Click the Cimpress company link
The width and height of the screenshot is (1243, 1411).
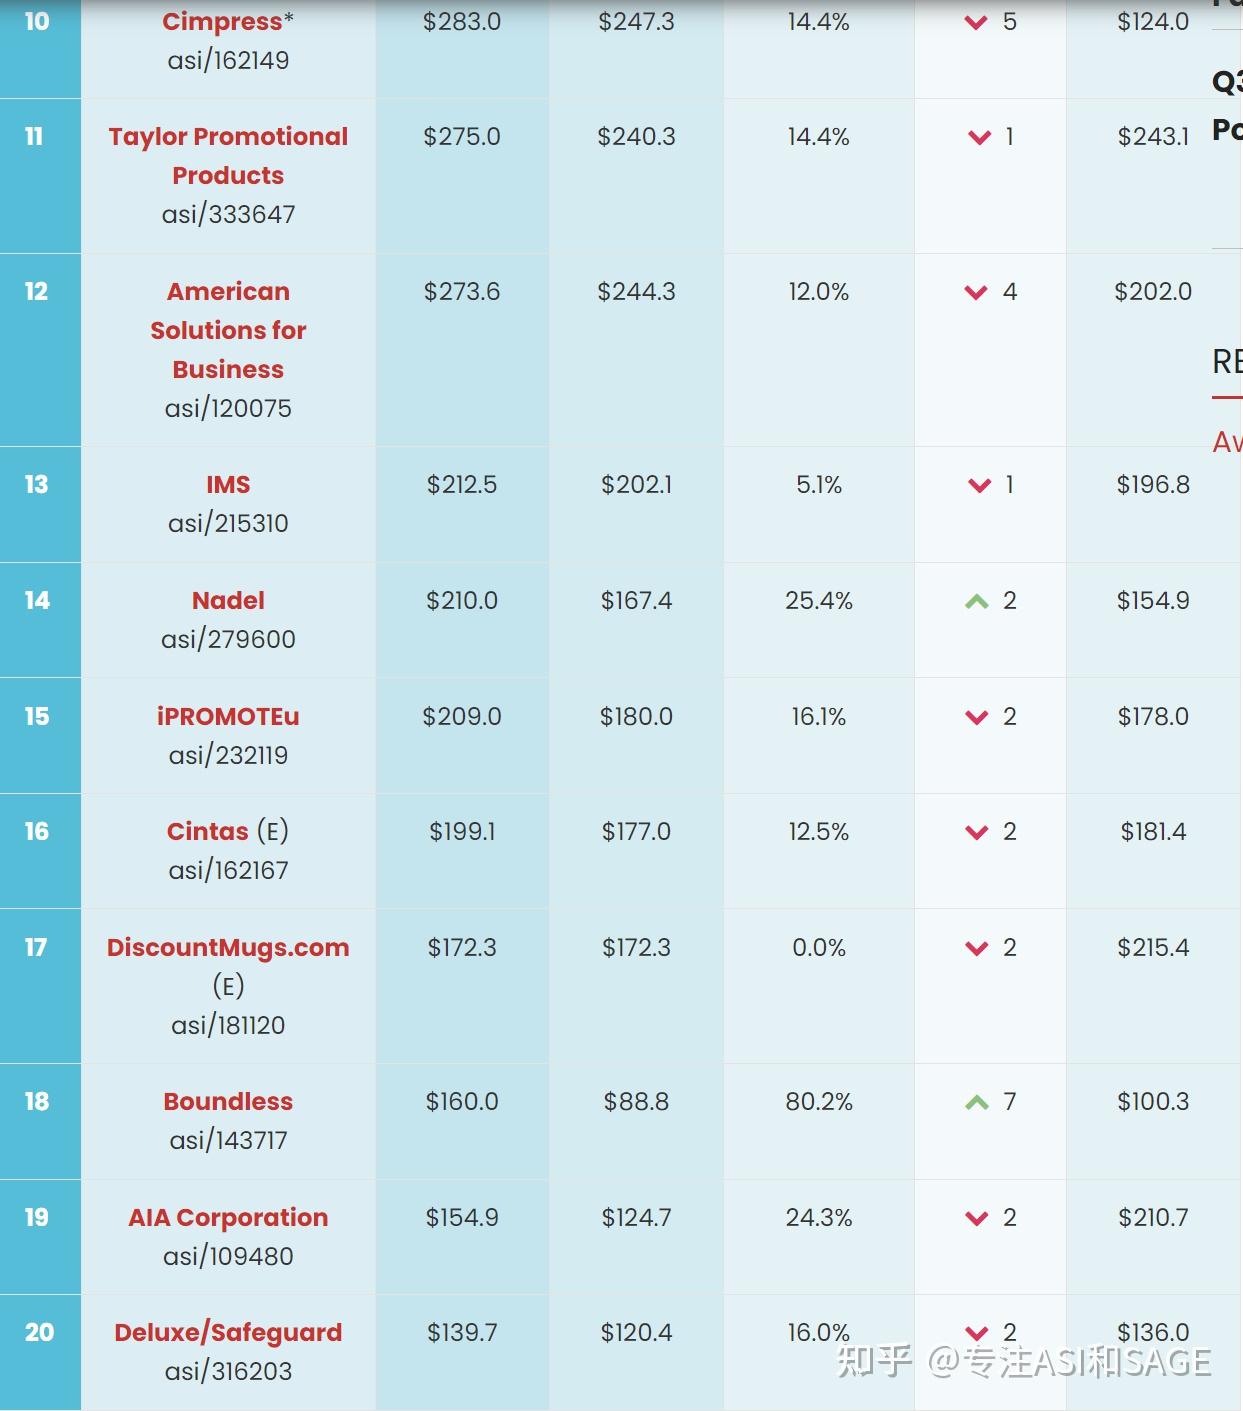pyautogui.click(x=222, y=22)
